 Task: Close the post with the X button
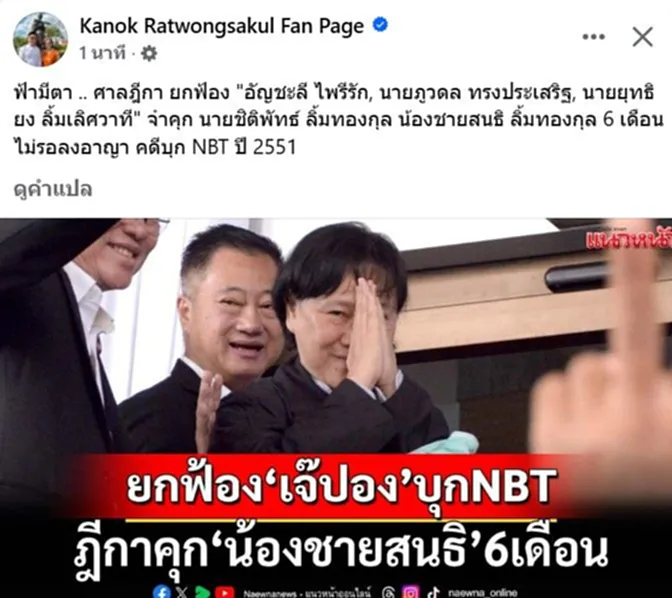point(642,37)
